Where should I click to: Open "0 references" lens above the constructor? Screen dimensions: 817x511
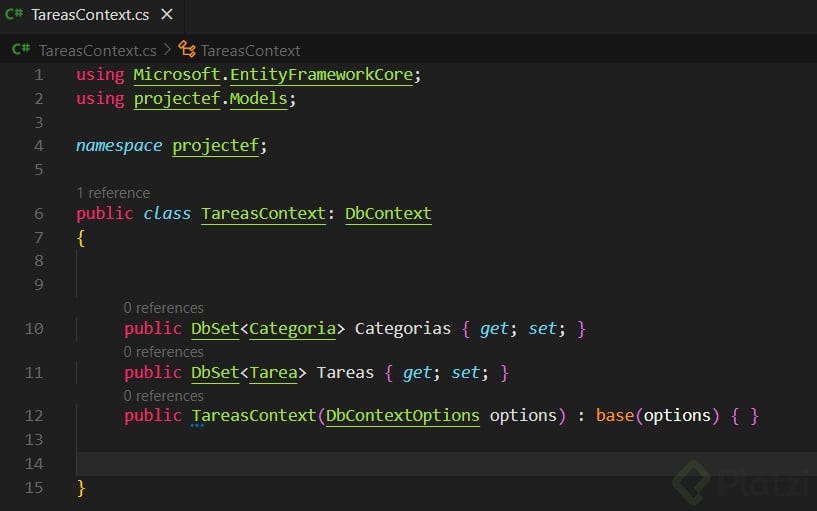163,396
